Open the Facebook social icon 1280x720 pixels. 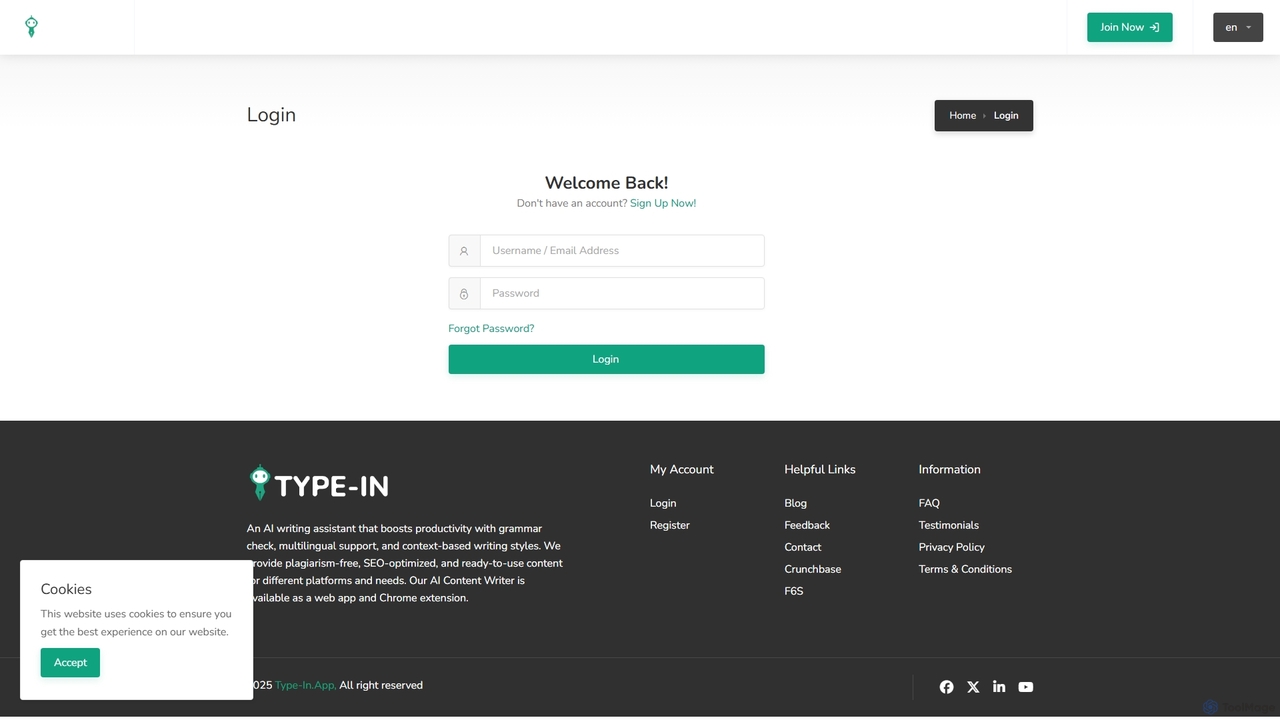point(946,687)
